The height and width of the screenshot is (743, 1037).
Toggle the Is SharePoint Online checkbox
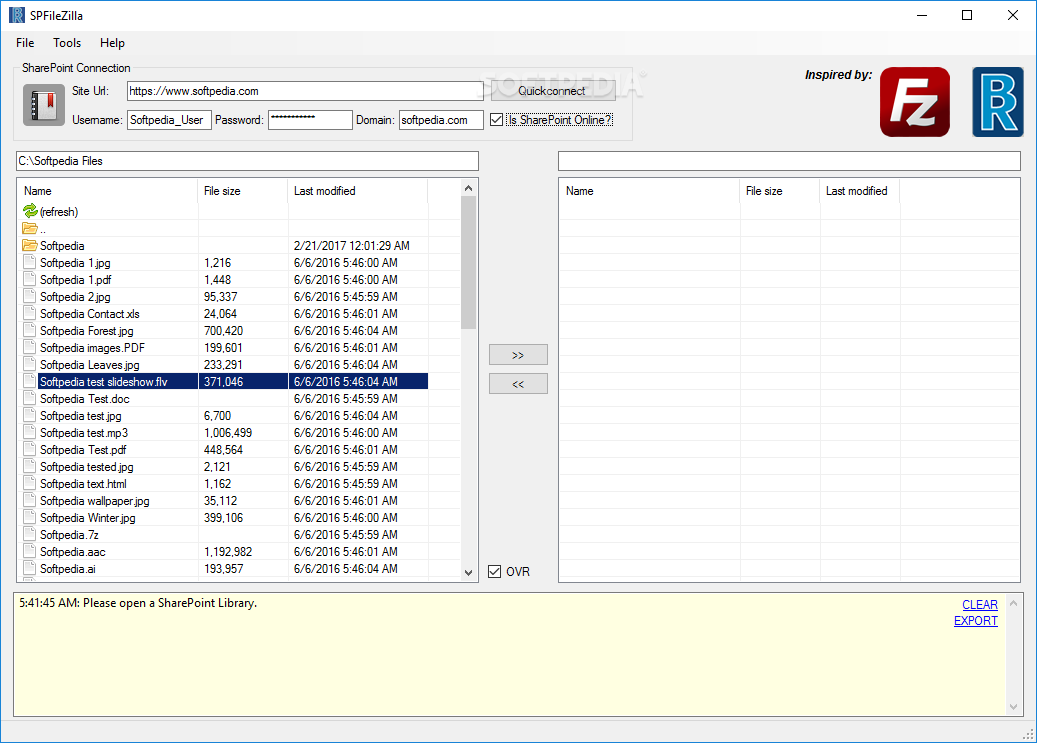coord(497,120)
